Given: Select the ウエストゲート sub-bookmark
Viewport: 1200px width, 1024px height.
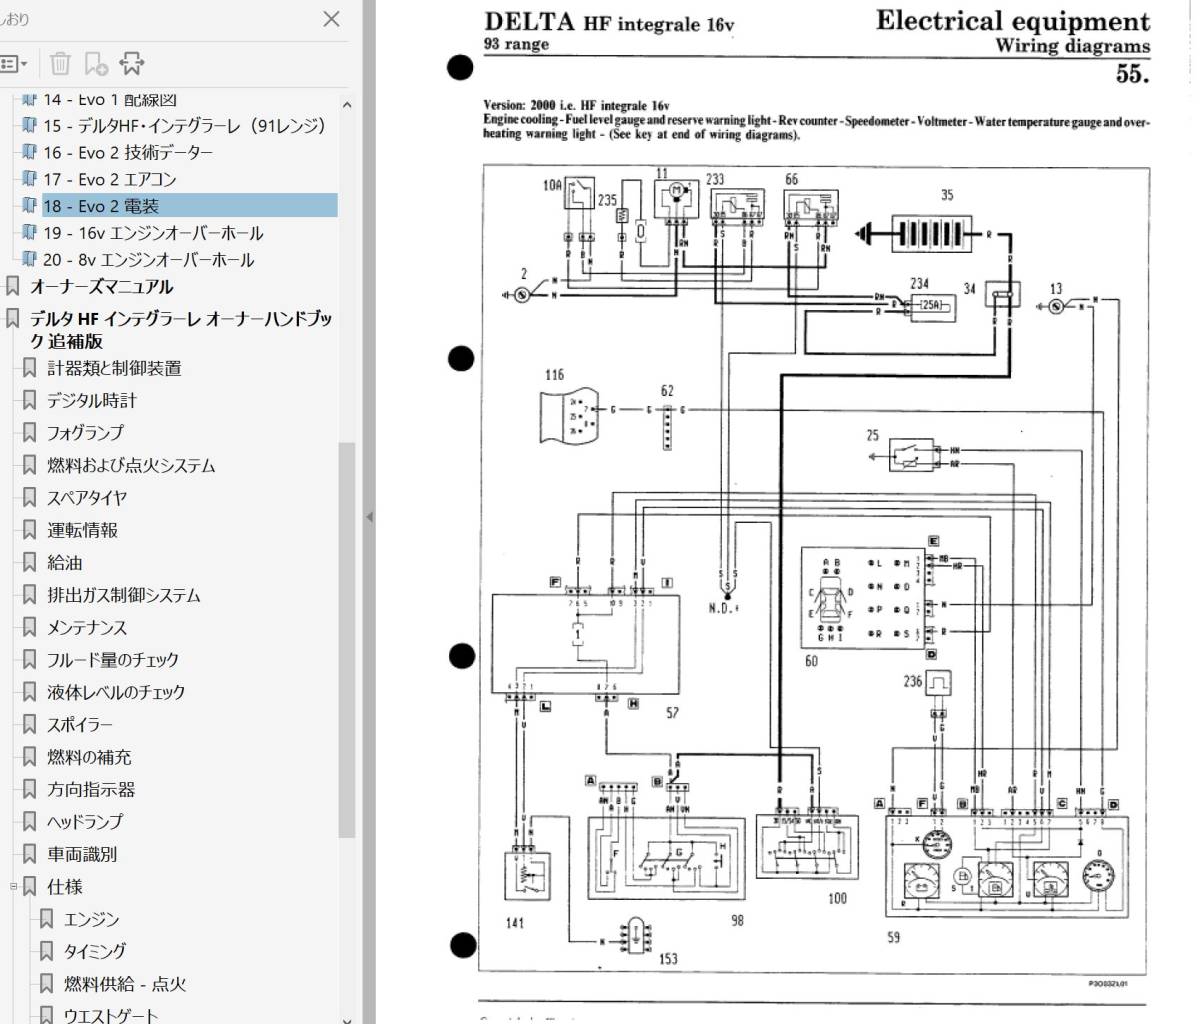Looking at the screenshot, I should coord(111,1015).
